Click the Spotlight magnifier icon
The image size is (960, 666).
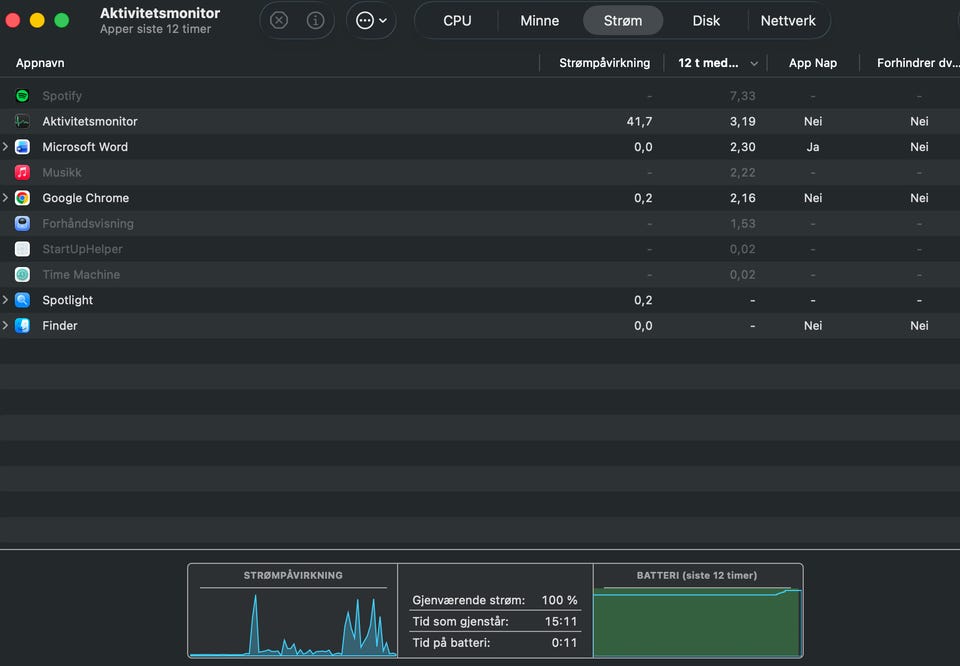click(22, 300)
